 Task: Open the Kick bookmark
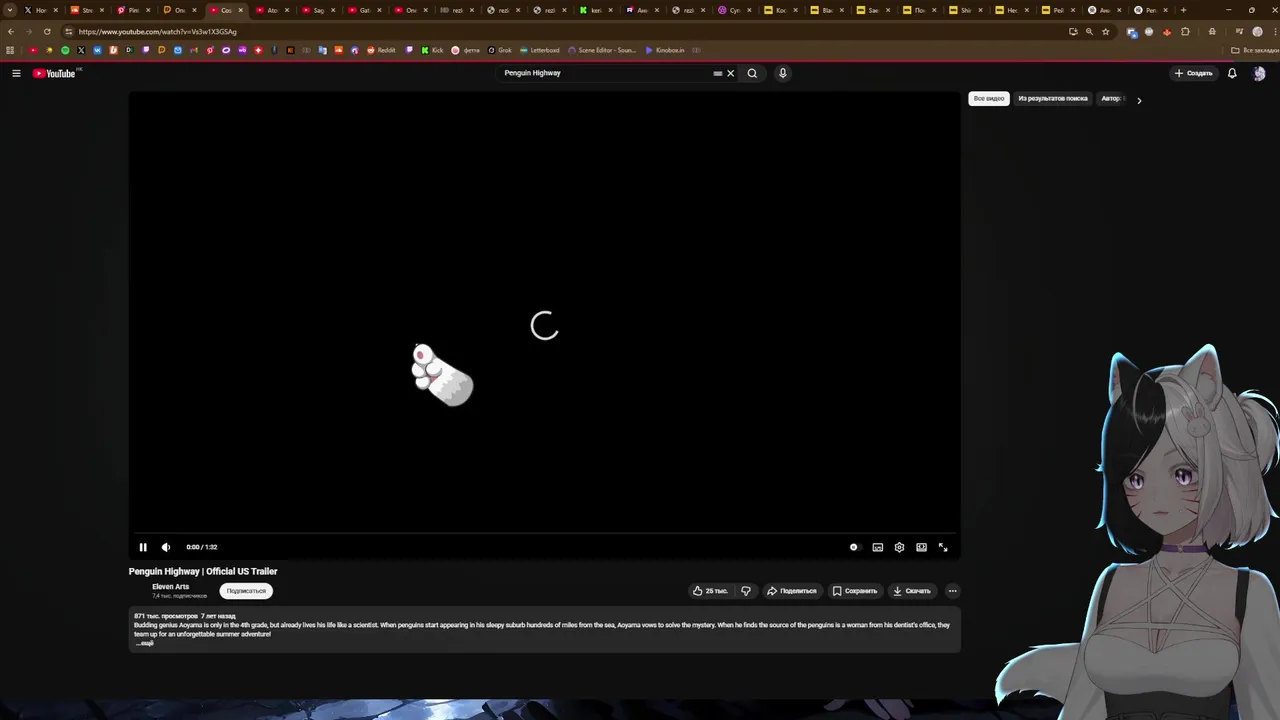(x=432, y=50)
